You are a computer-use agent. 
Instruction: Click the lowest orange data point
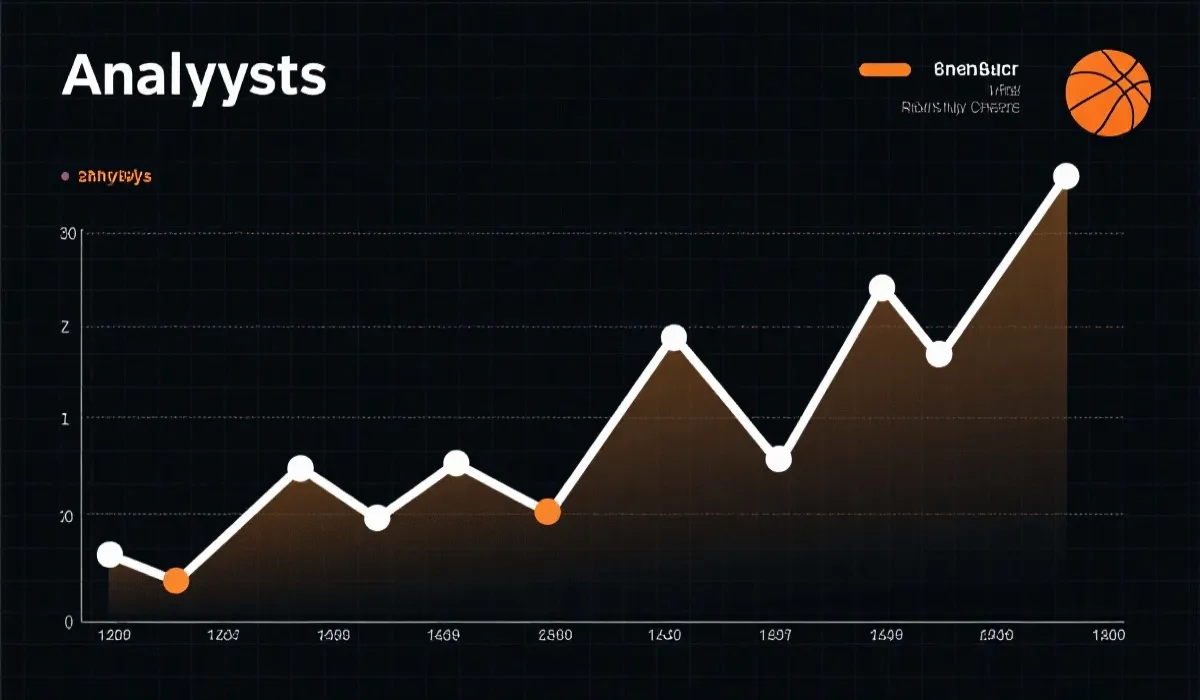point(176,581)
